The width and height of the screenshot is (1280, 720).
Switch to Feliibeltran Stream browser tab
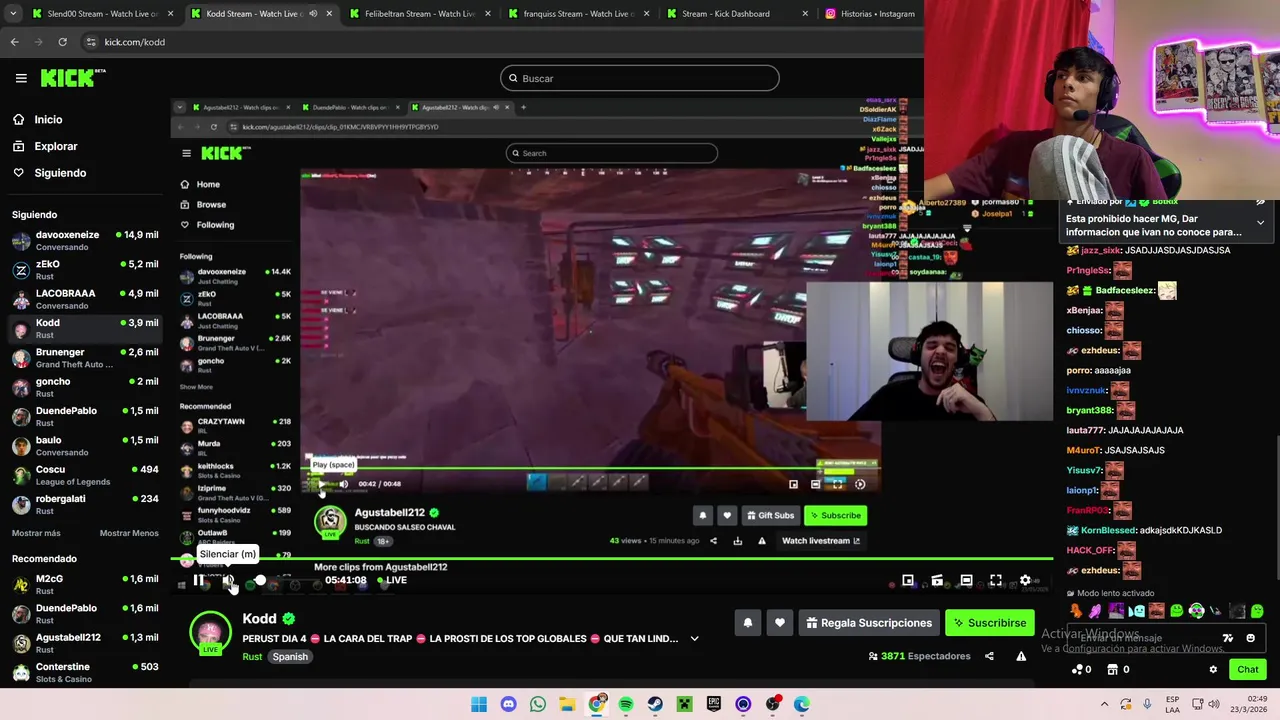[419, 14]
